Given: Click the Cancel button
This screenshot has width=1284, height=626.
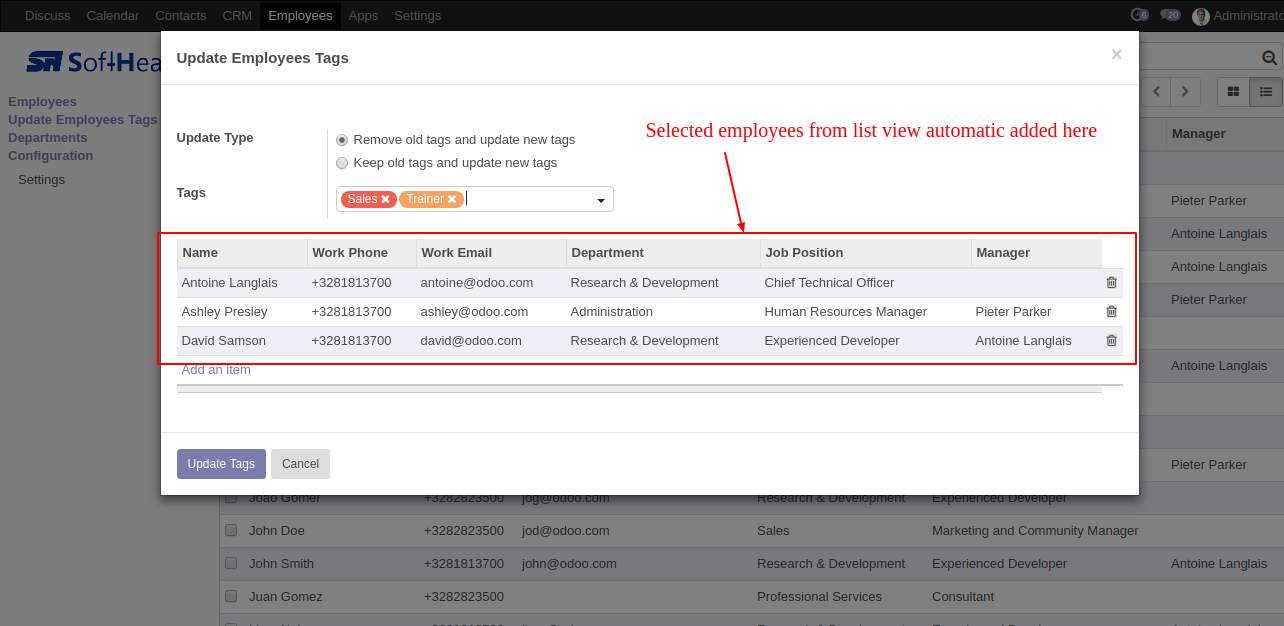Looking at the screenshot, I should (300, 464).
